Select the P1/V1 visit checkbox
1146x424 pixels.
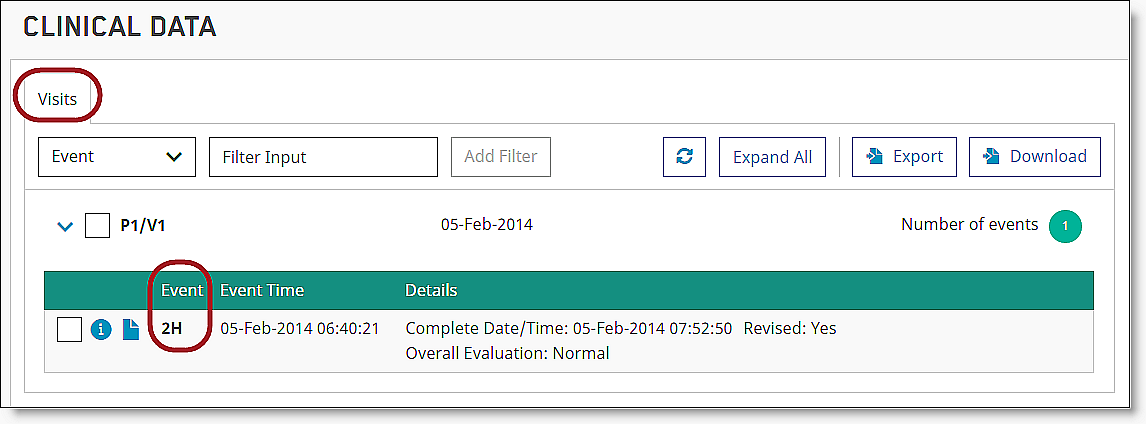(97, 226)
